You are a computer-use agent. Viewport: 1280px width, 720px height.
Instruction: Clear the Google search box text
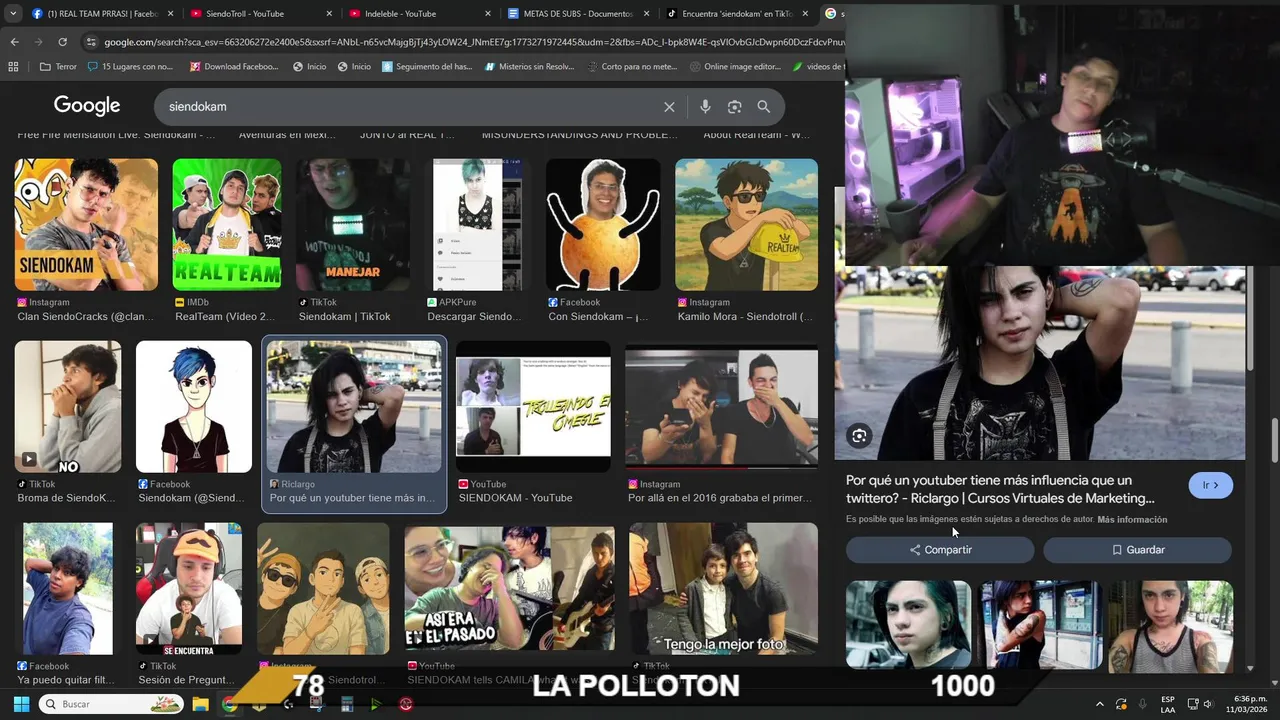[669, 107]
